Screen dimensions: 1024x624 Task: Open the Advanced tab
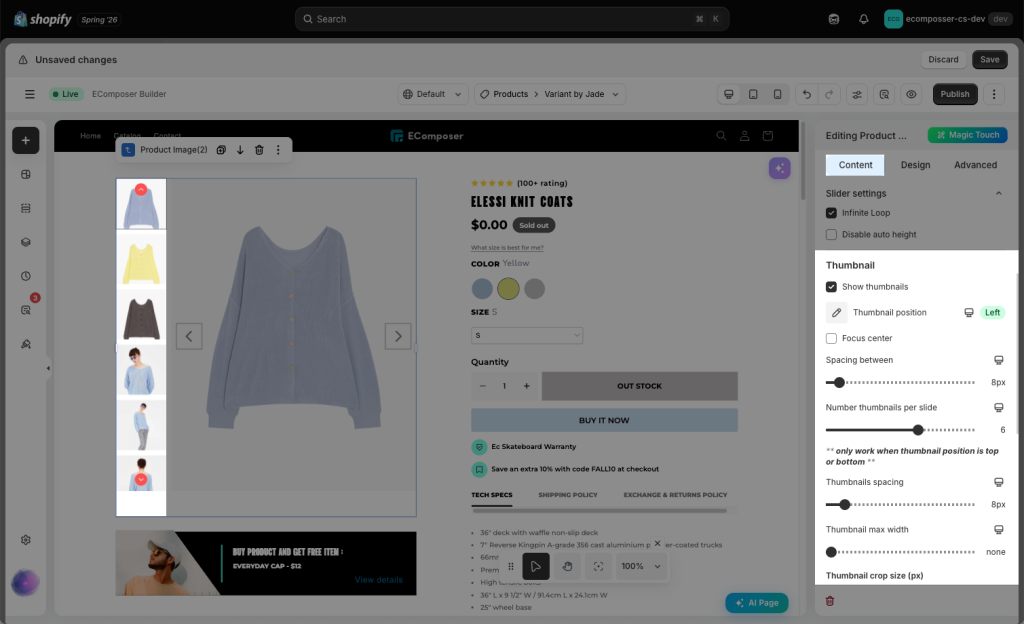[975, 165]
